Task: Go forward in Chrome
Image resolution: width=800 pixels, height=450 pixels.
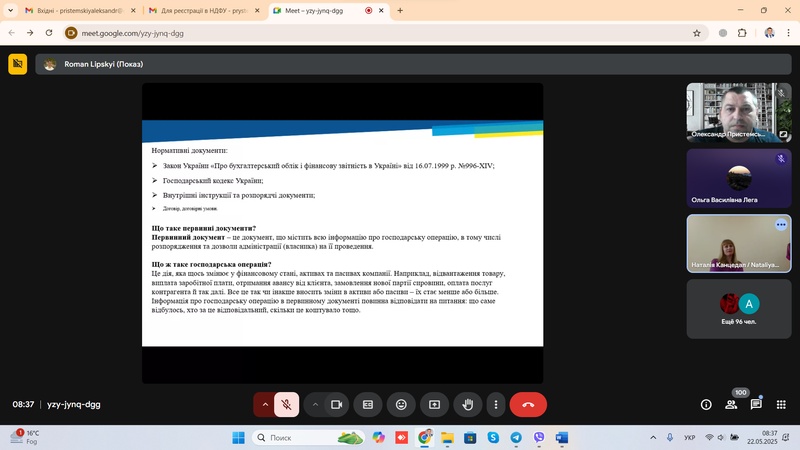Action: coord(30,33)
